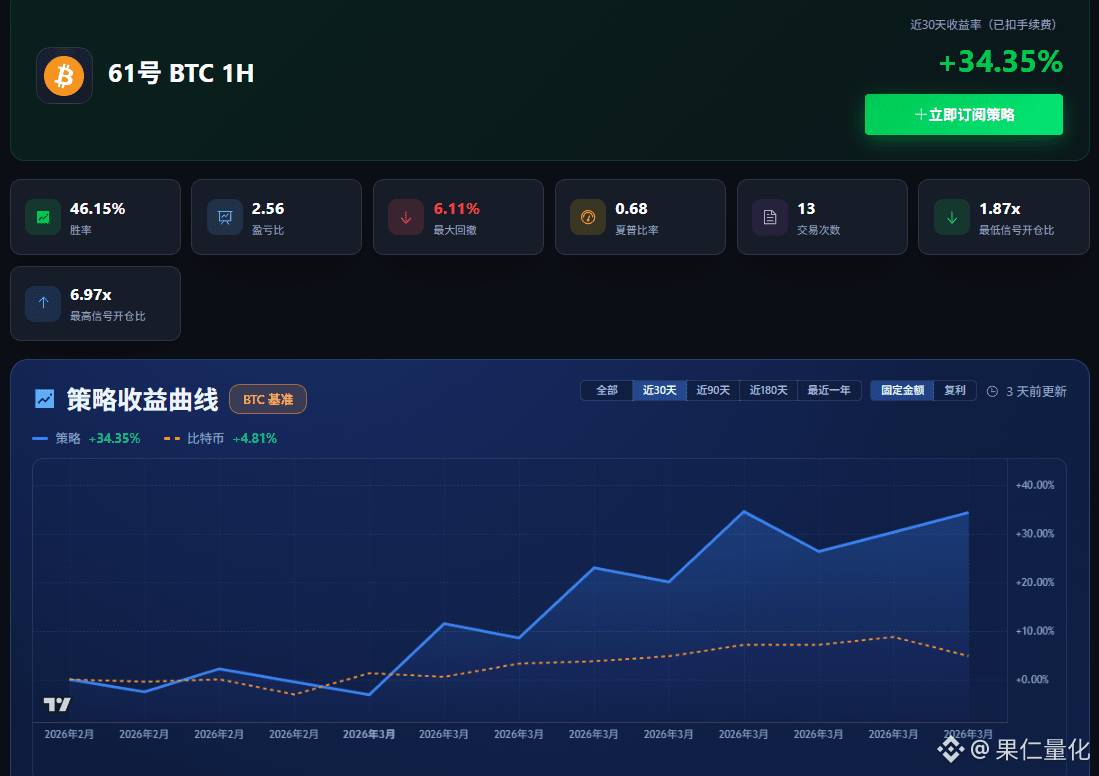Click the green down-arrow lowest signal icon
This screenshot has width=1099, height=776.
[x=952, y=217]
